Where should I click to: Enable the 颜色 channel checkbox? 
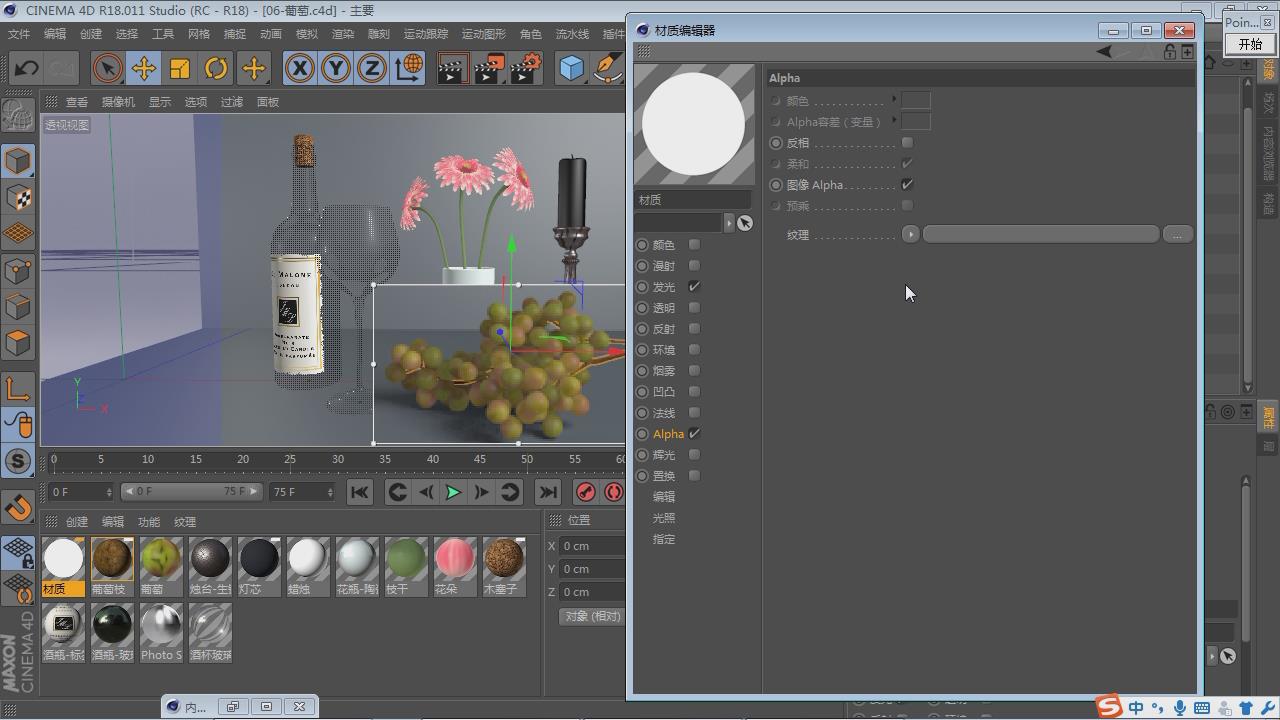point(694,245)
